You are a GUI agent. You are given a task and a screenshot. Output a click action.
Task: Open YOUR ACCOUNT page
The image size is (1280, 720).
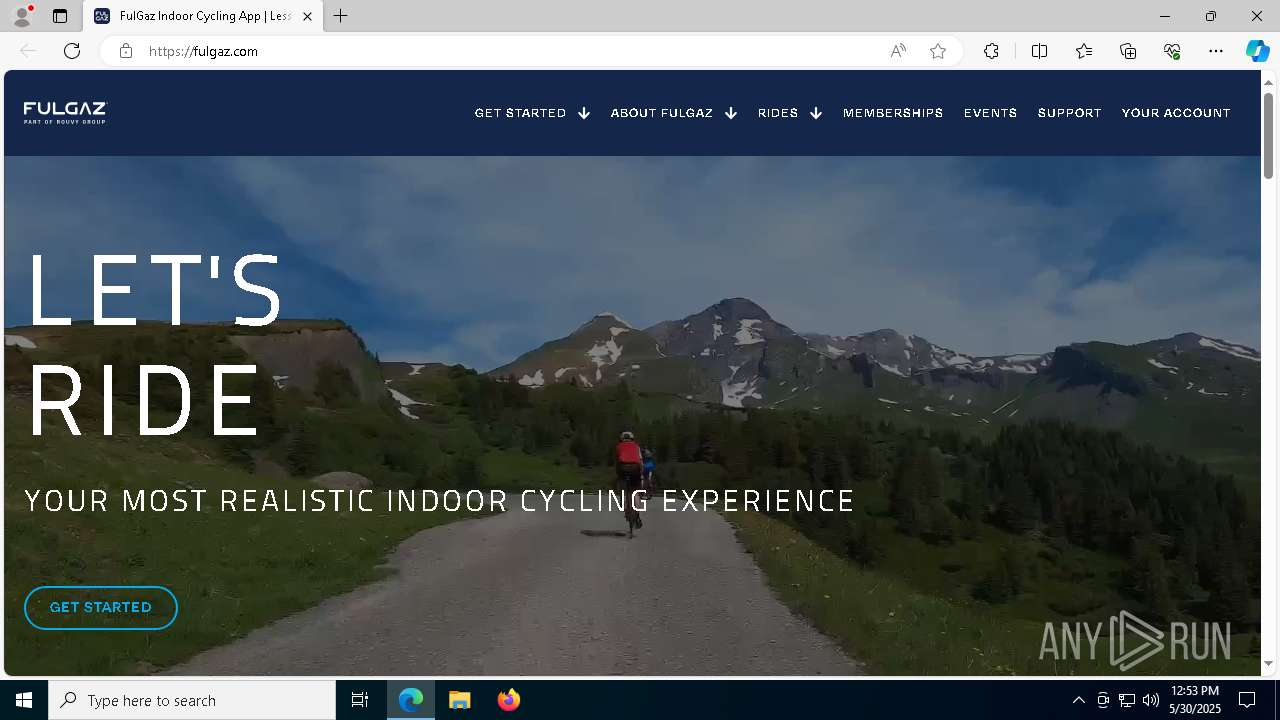tap(1176, 113)
